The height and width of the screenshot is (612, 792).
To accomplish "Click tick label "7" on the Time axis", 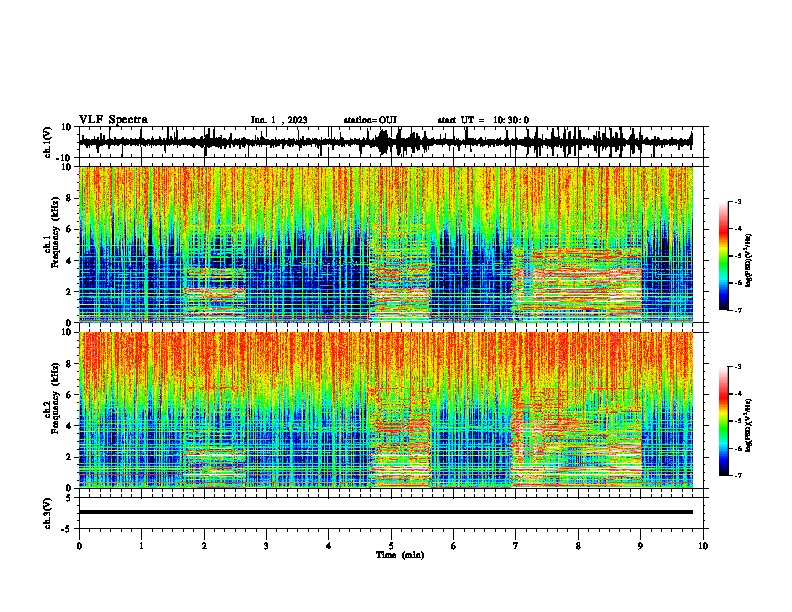I will pyautogui.click(x=516, y=546).
